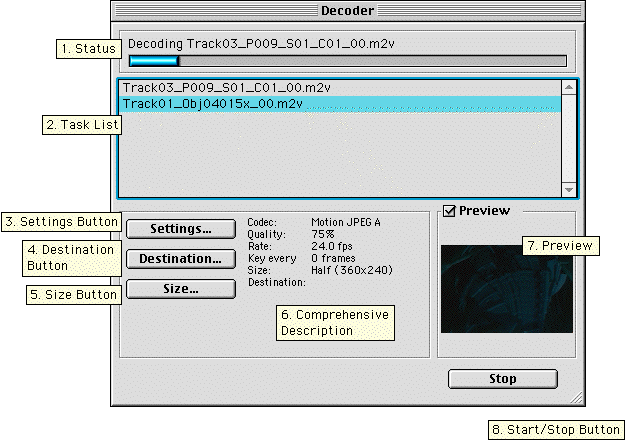Click the task list scroll down arrow
628x442 pixels.
point(569,189)
